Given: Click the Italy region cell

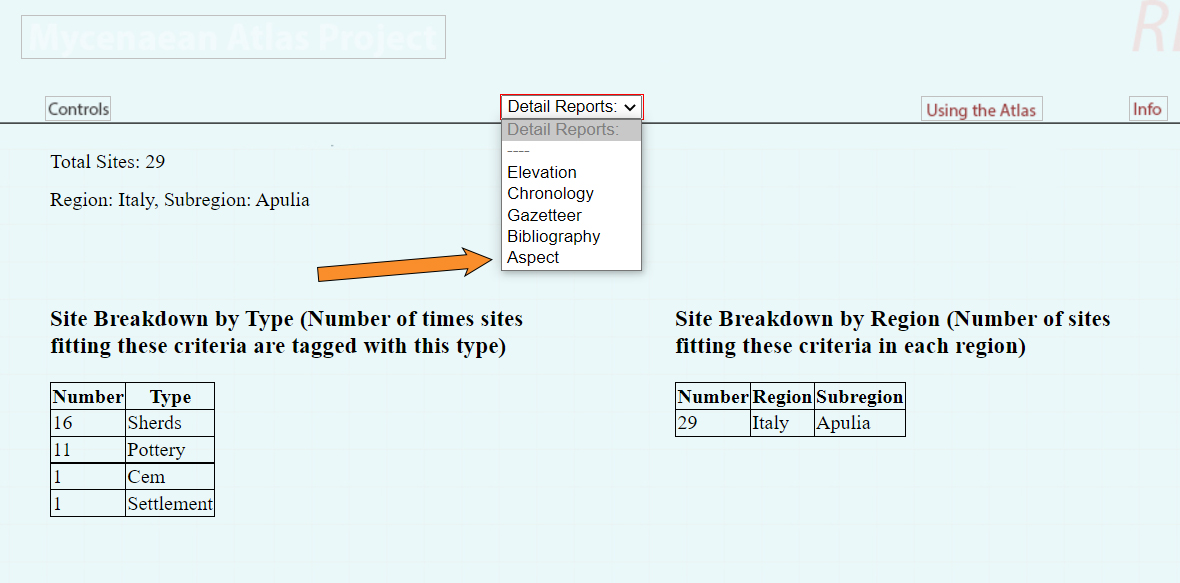Looking at the screenshot, I should click(782, 423).
